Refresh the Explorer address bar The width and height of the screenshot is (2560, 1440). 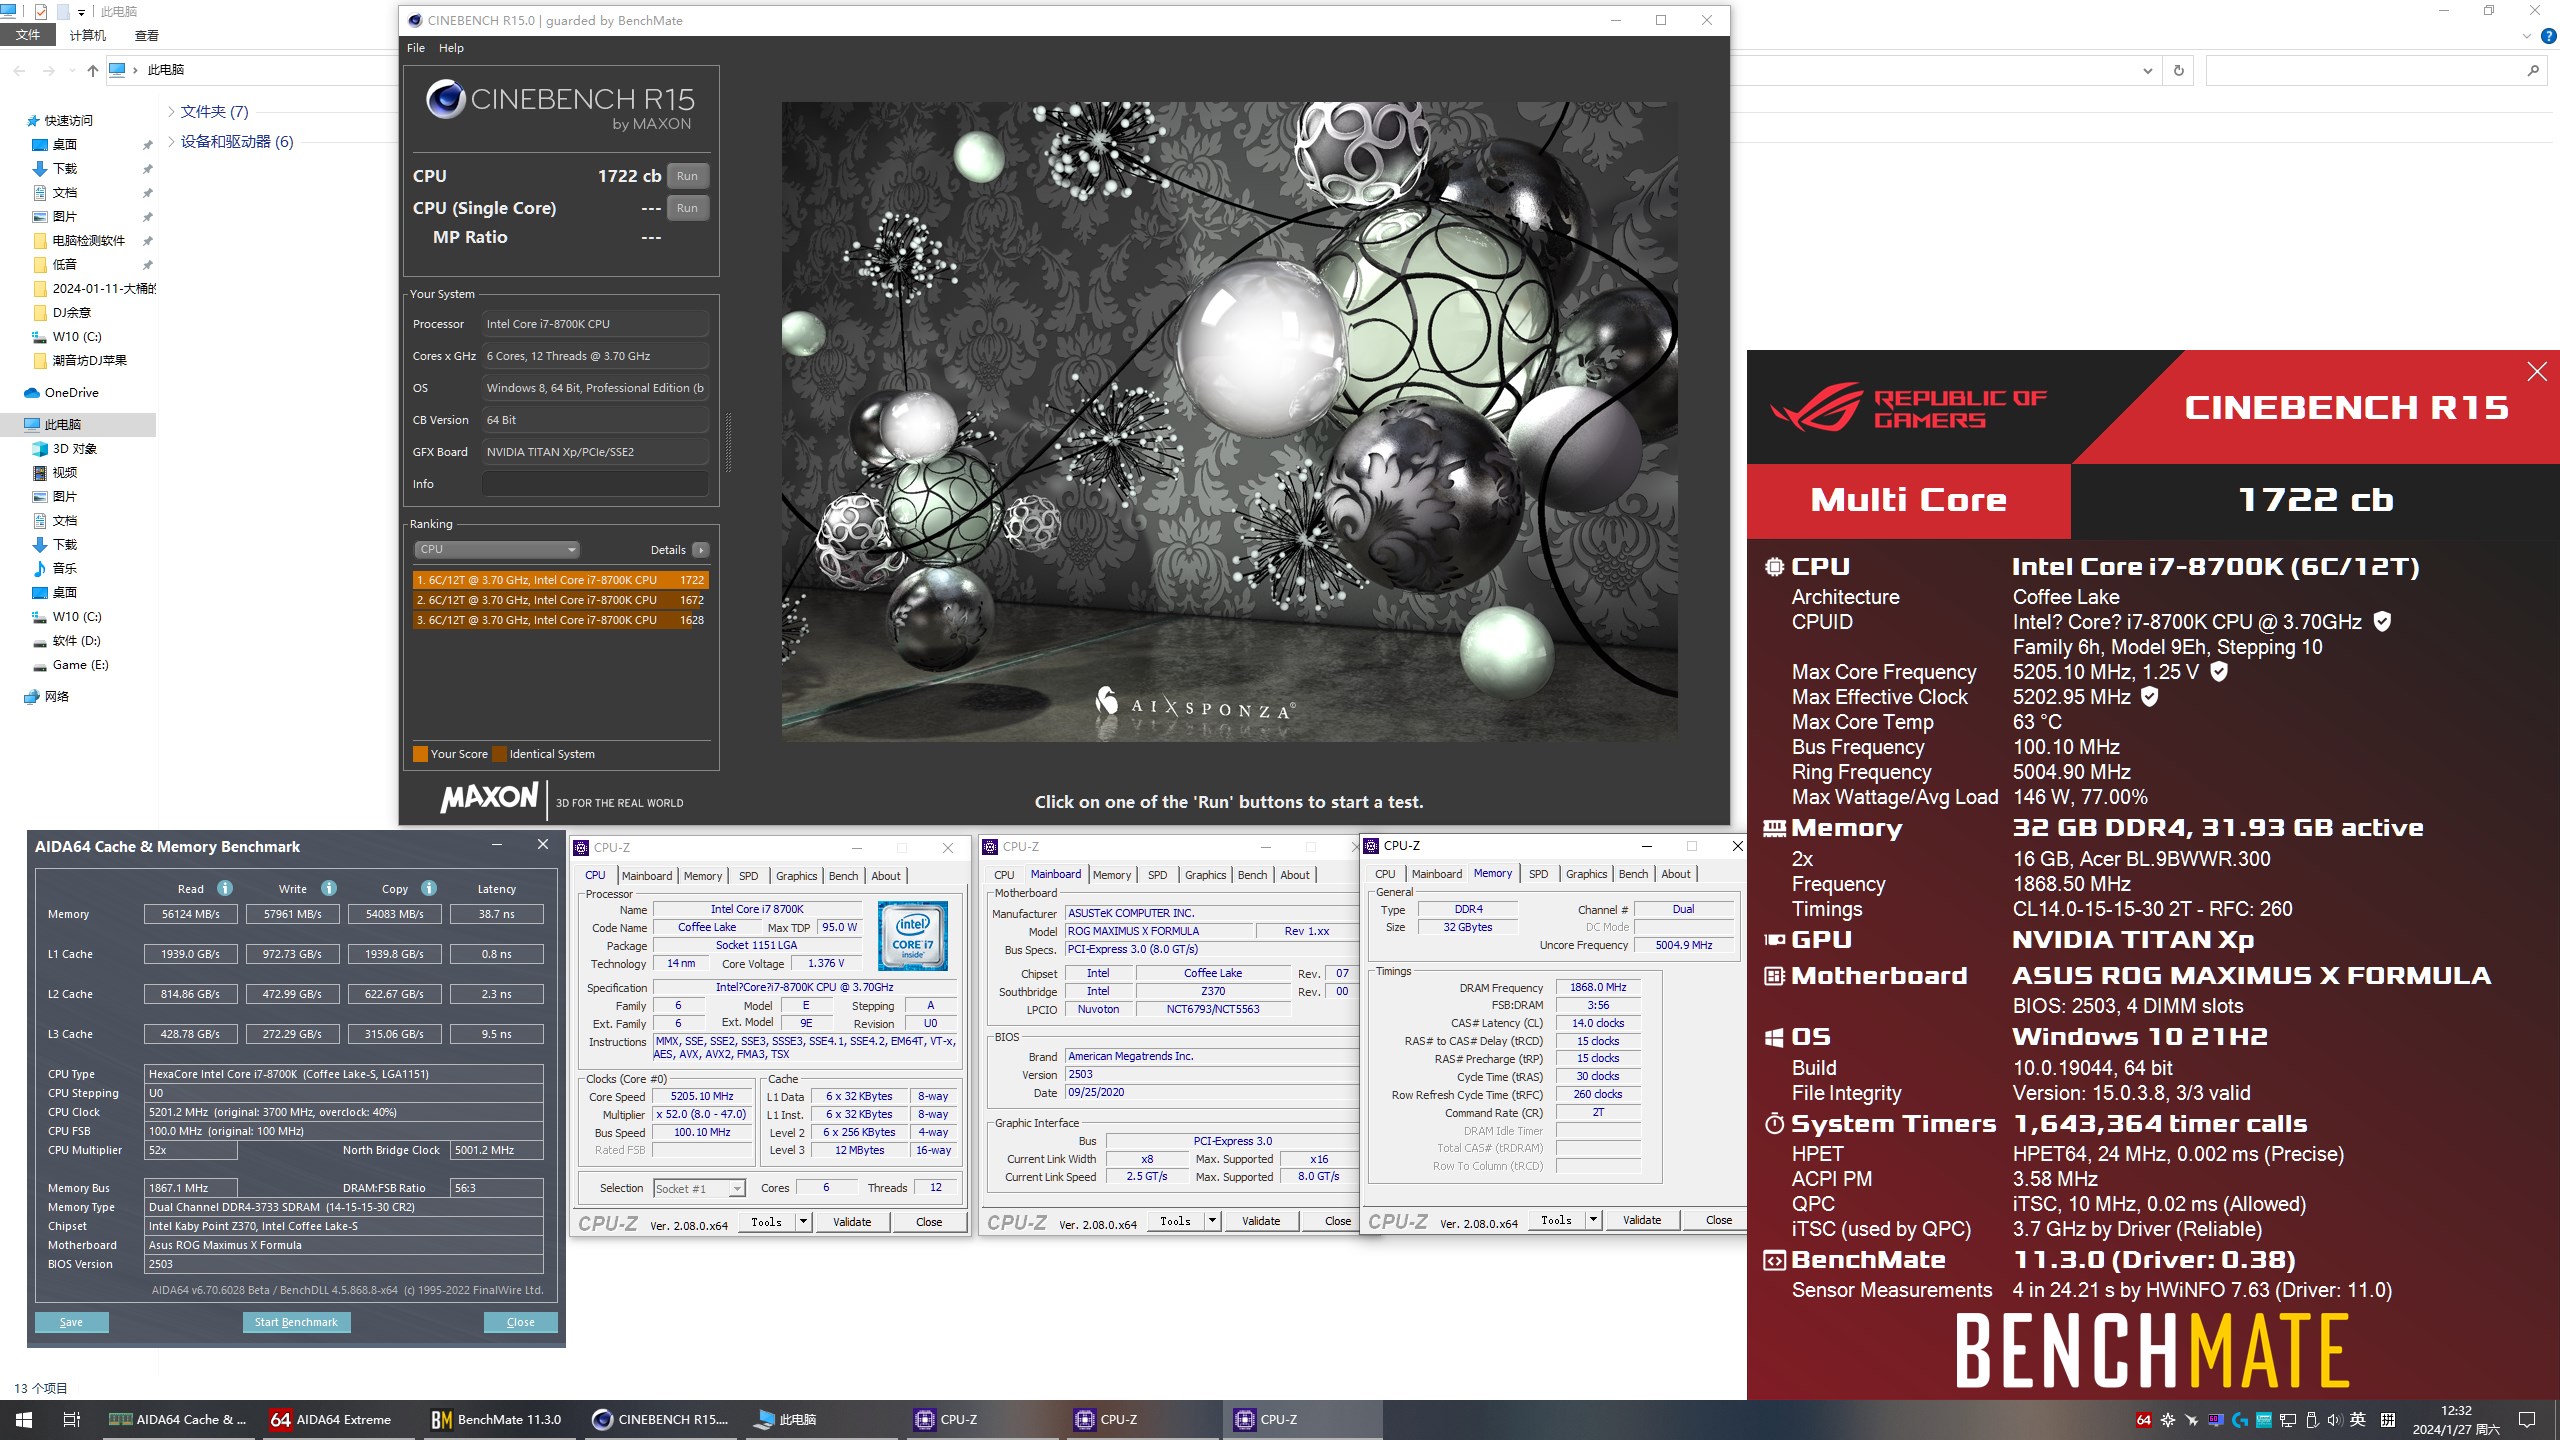tap(2179, 70)
